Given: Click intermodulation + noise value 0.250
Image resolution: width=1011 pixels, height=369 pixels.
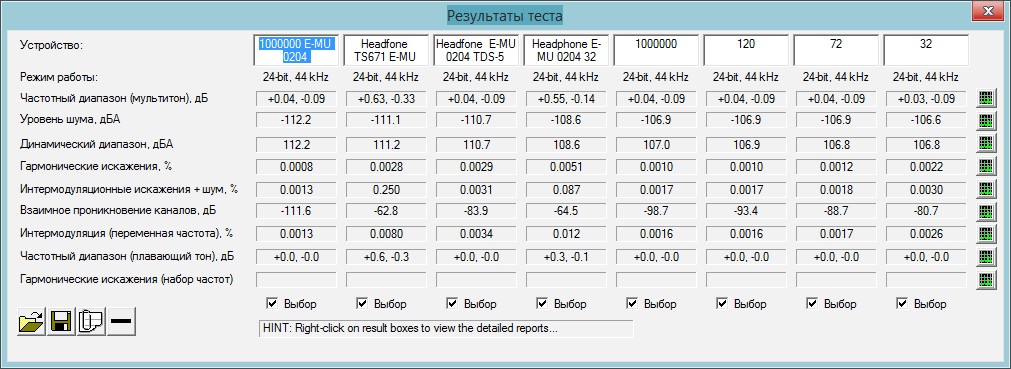Looking at the screenshot, I should [386, 189].
